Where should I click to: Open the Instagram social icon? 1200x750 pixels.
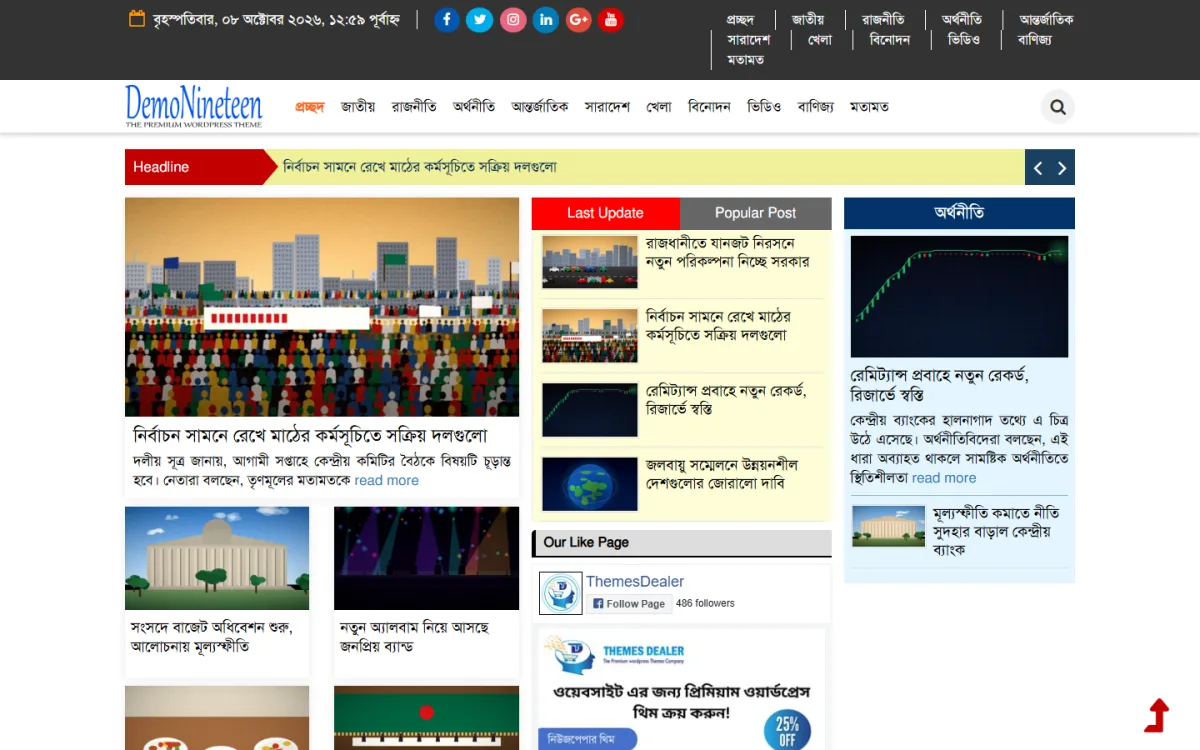point(513,20)
